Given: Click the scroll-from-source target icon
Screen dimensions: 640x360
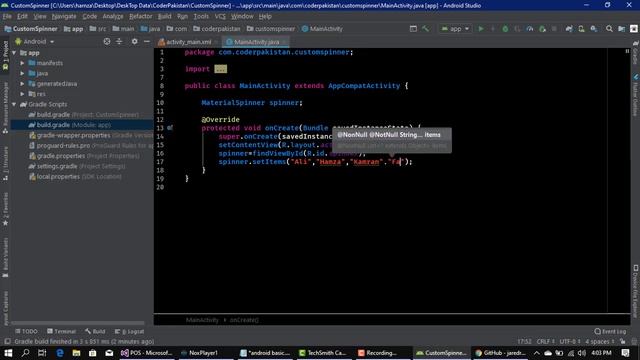Looking at the screenshot, I should pos(107,42).
